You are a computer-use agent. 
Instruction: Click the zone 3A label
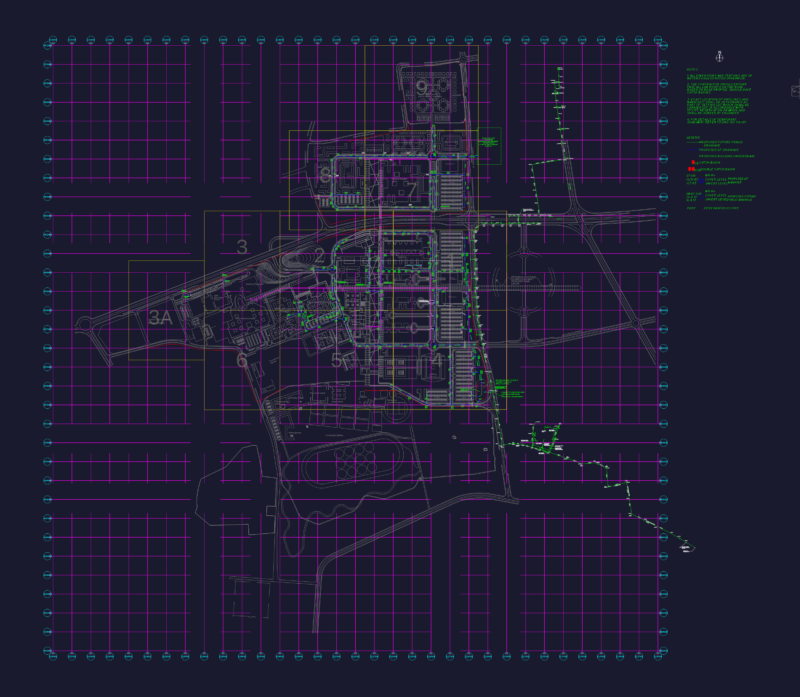(161, 318)
